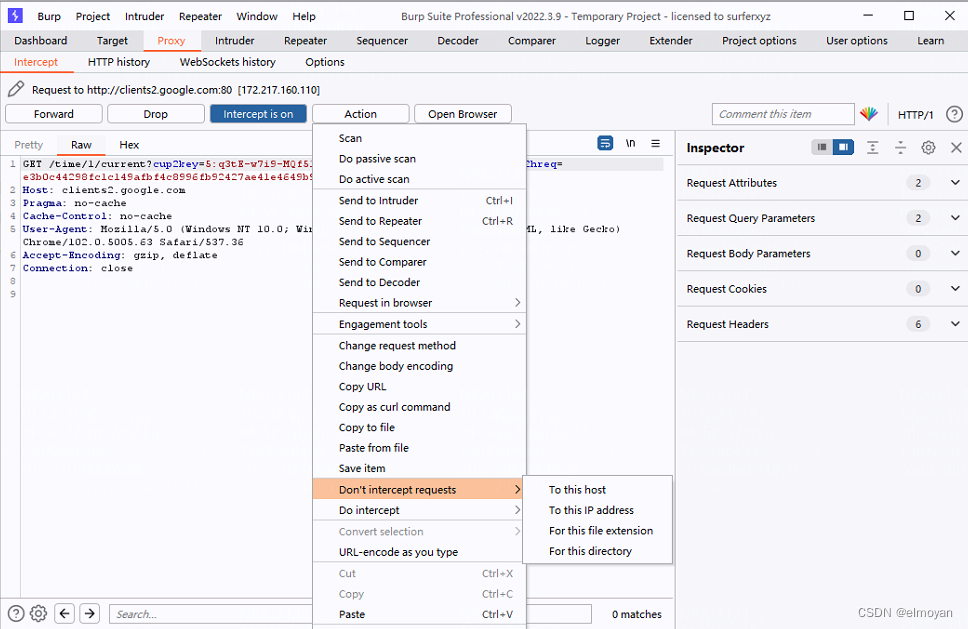This screenshot has width=968, height=629.
Task: Open proxy settings gear at the bottom left
Action: click(x=38, y=613)
